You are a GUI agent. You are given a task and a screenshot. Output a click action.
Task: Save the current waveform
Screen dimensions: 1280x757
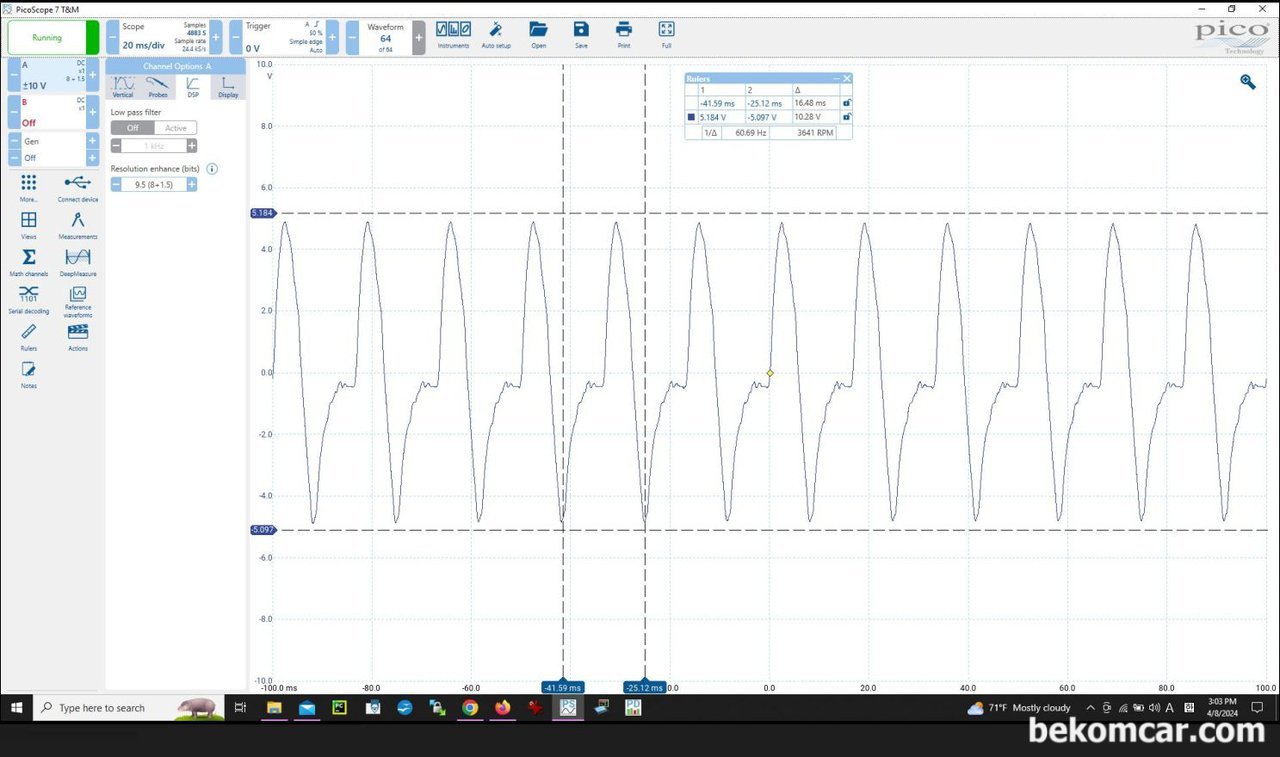pos(581,35)
